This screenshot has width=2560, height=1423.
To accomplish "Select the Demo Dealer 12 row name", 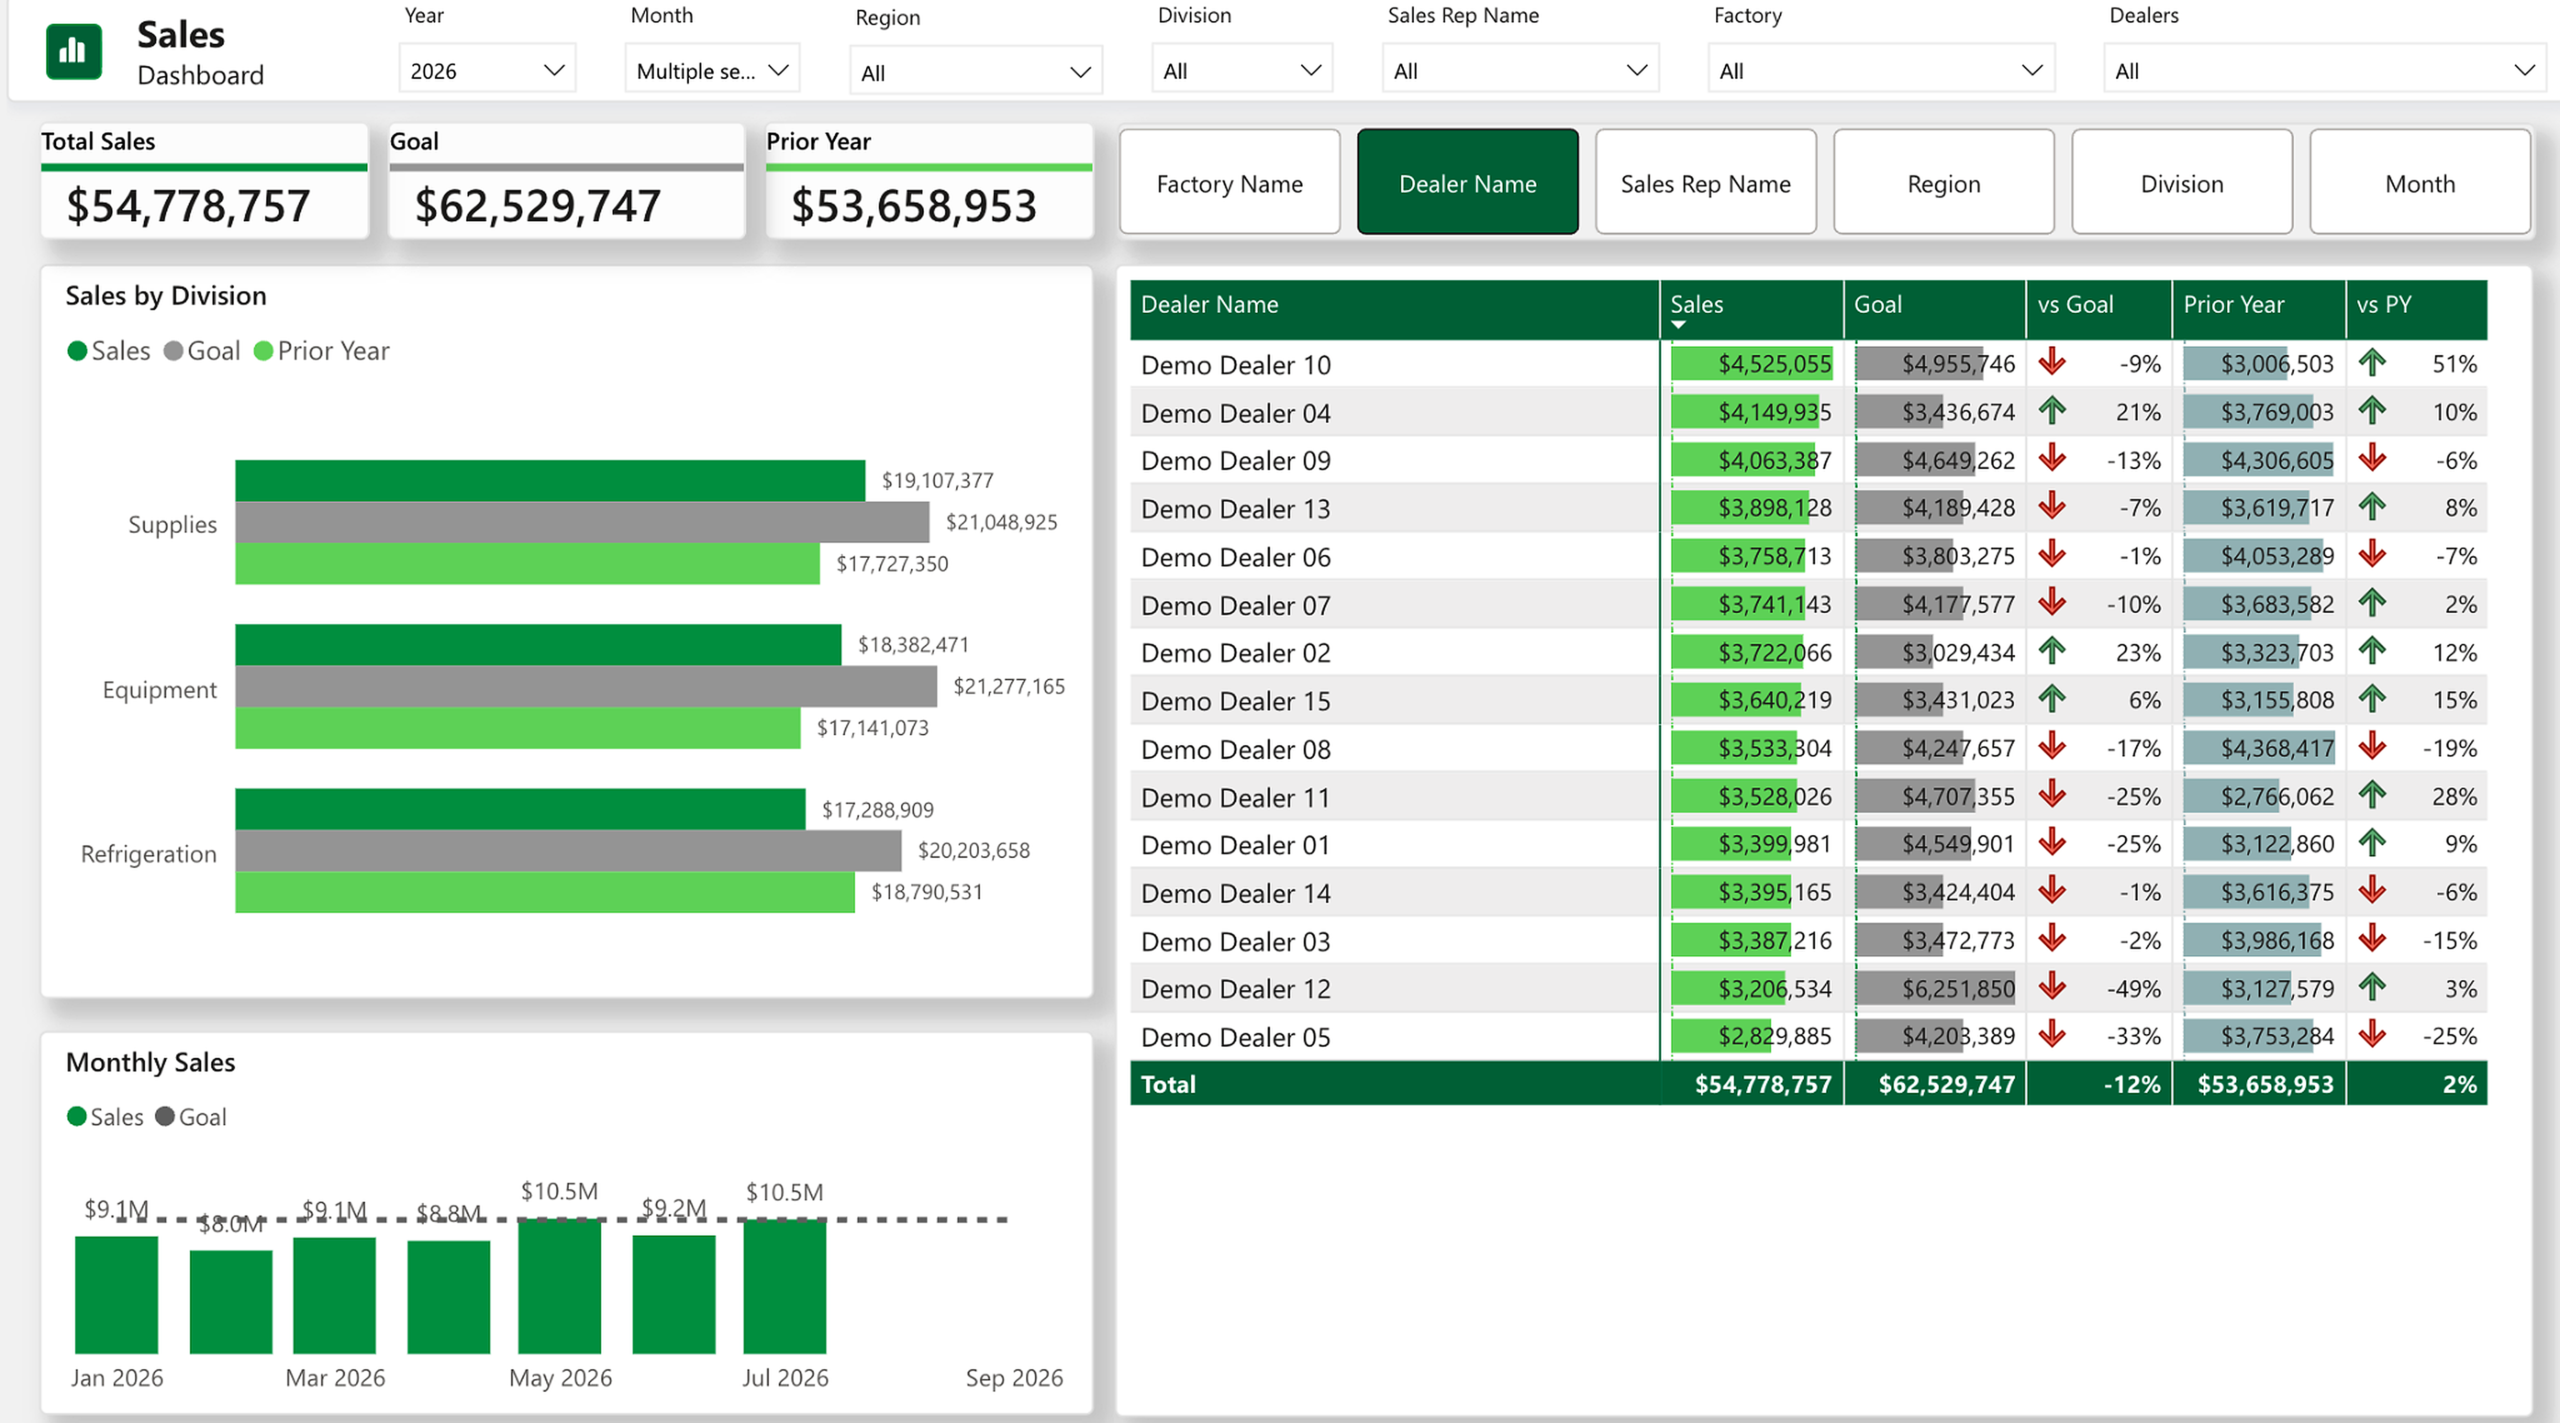I will pyautogui.click(x=1236, y=989).
